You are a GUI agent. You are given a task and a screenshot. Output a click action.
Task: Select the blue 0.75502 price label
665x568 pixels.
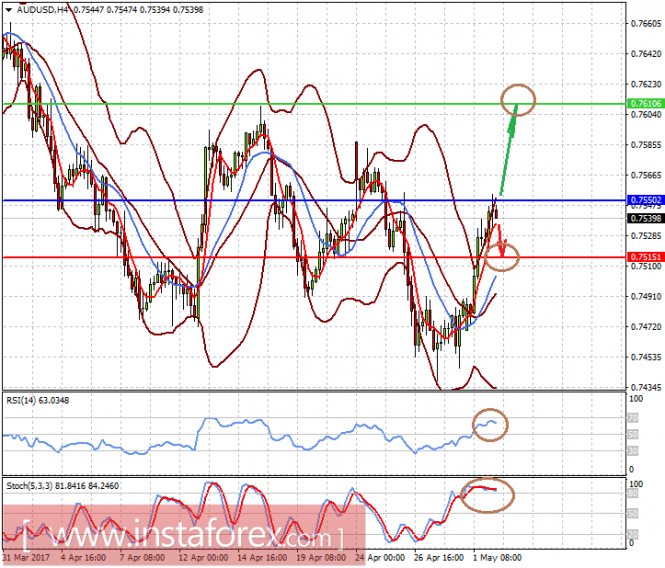645,200
